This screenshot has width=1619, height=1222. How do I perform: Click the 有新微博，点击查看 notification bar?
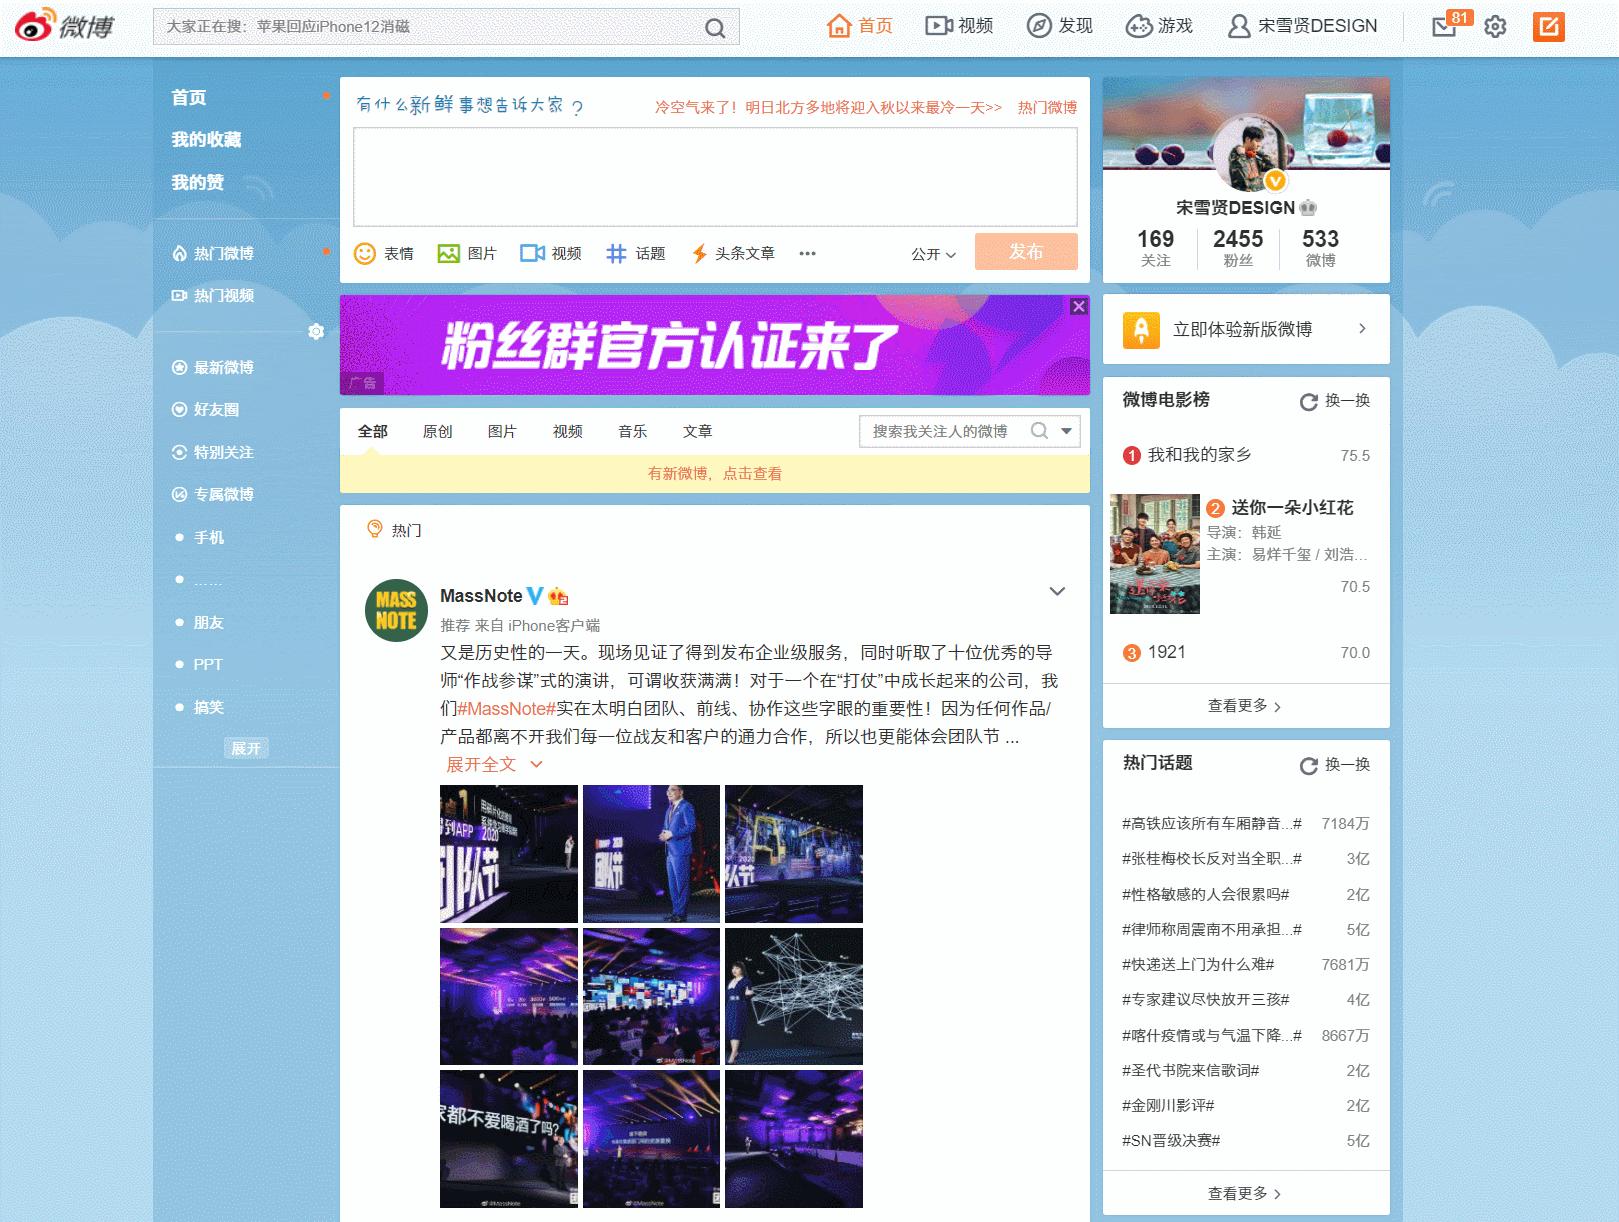click(713, 473)
